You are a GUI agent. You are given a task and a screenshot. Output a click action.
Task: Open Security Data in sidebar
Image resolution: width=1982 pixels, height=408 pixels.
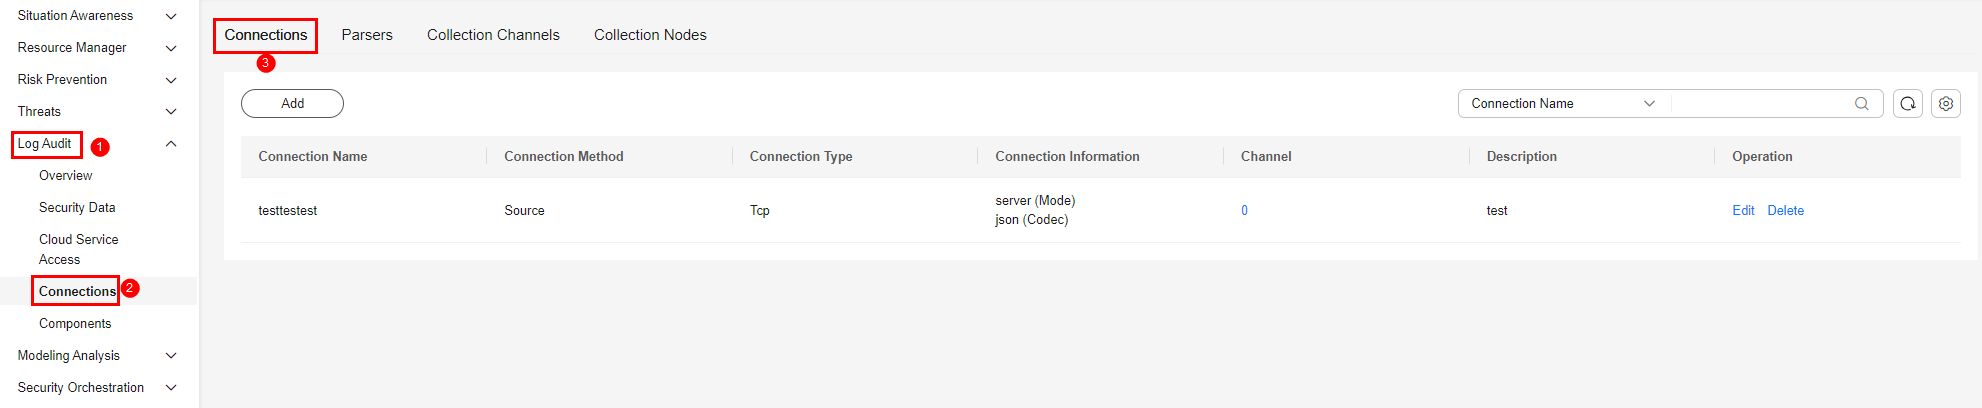coord(77,208)
